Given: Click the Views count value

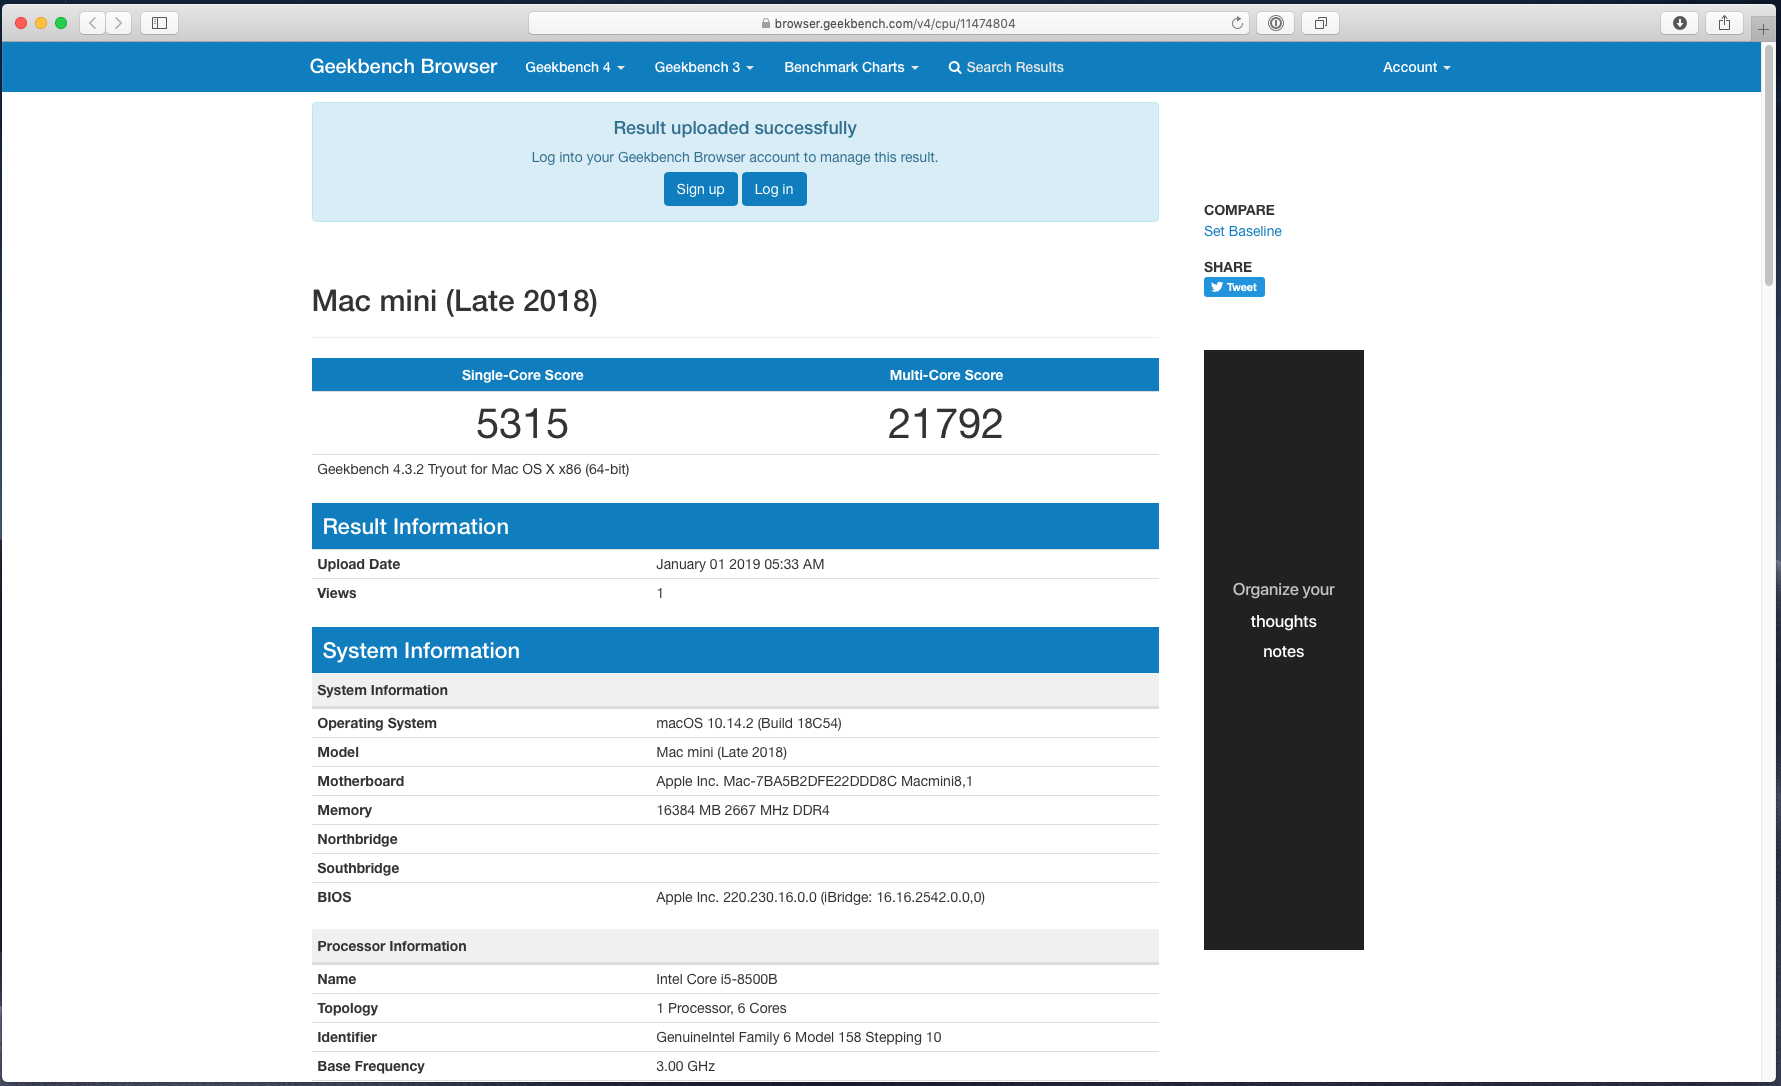Looking at the screenshot, I should (x=660, y=593).
